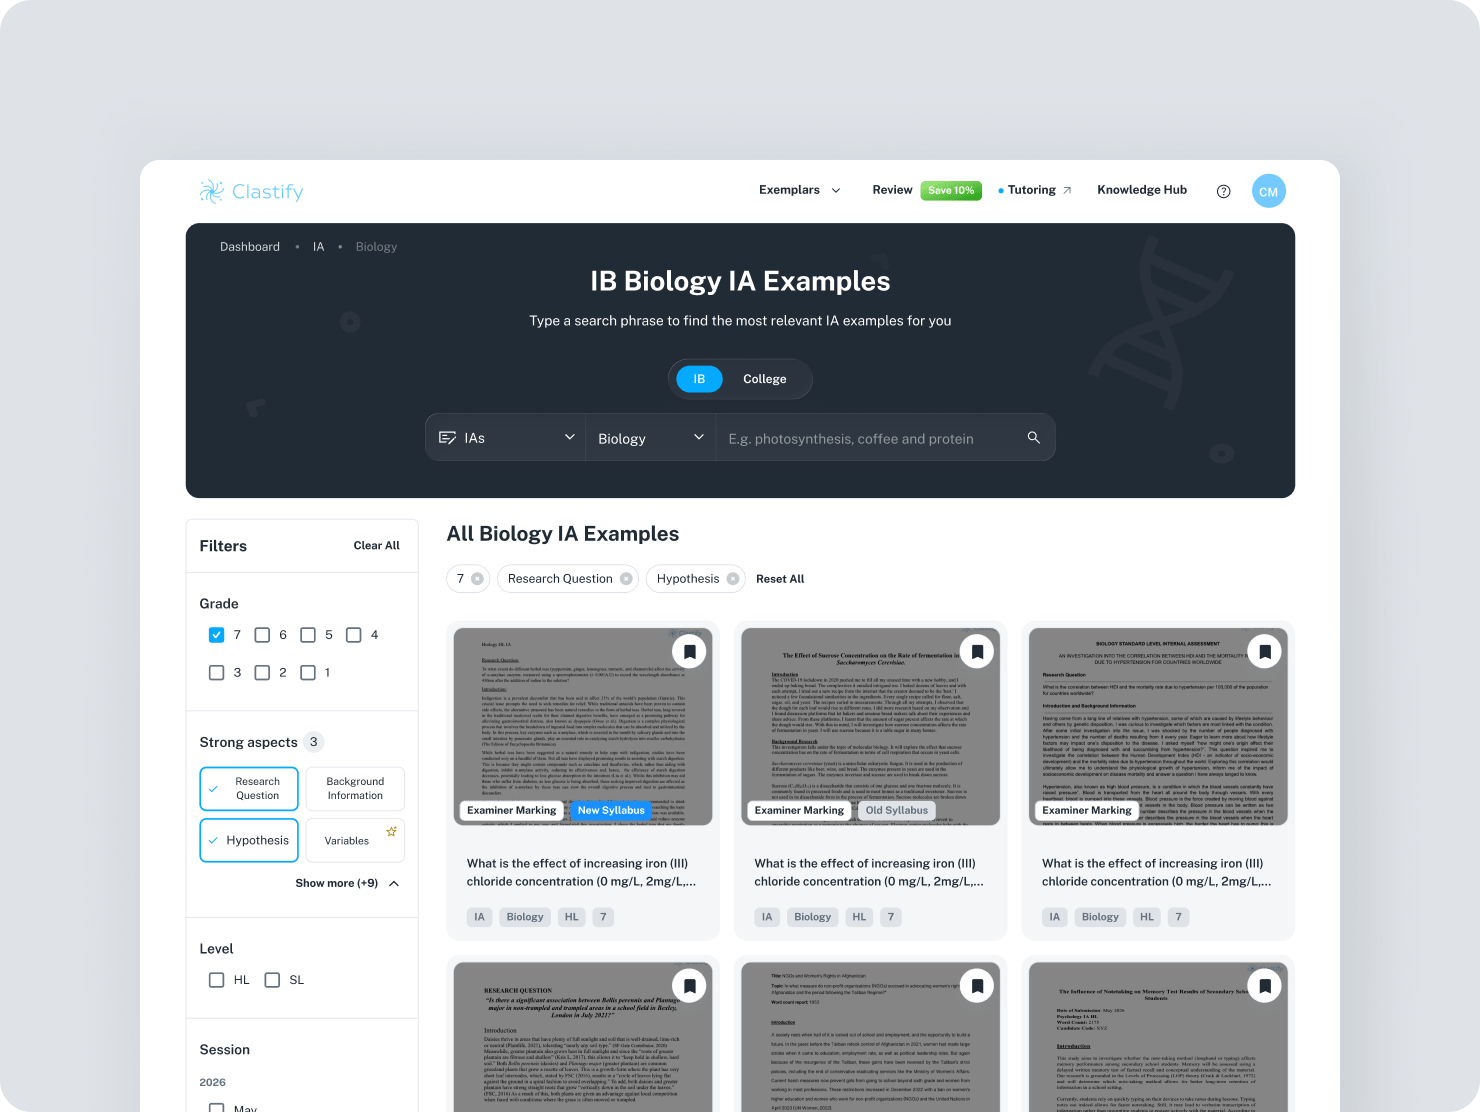Remove the Hypothesis filter chip

733,579
